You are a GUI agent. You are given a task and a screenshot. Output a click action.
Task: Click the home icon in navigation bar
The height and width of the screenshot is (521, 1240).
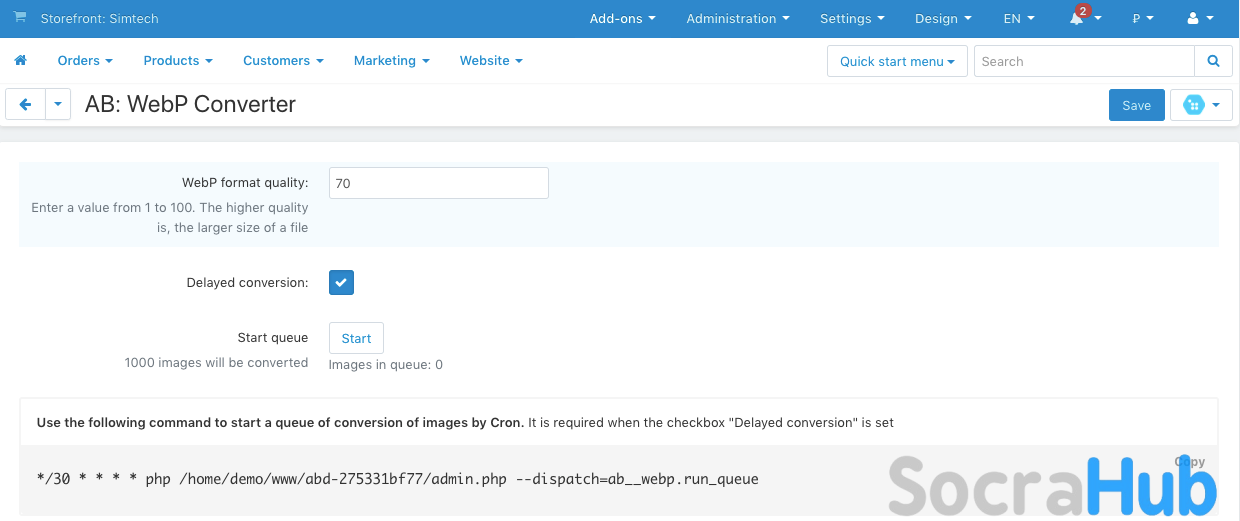click(20, 61)
